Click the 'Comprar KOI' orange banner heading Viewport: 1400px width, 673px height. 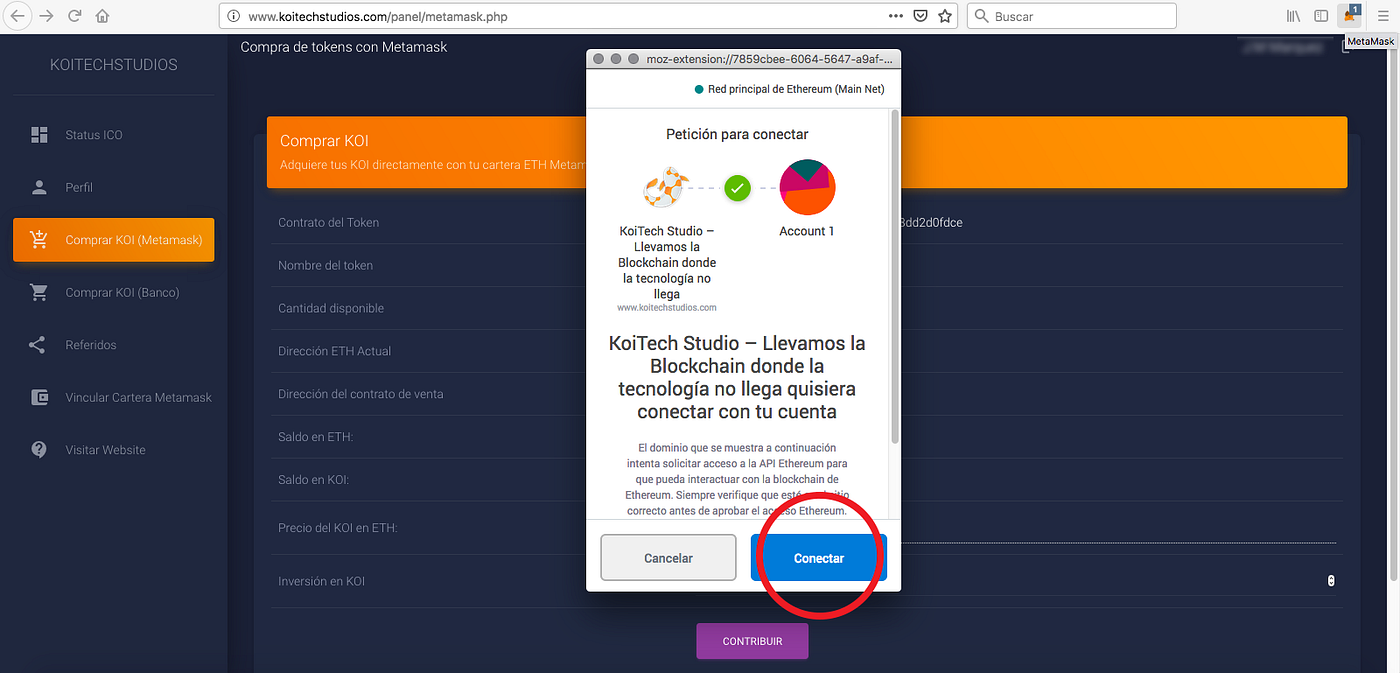324,141
